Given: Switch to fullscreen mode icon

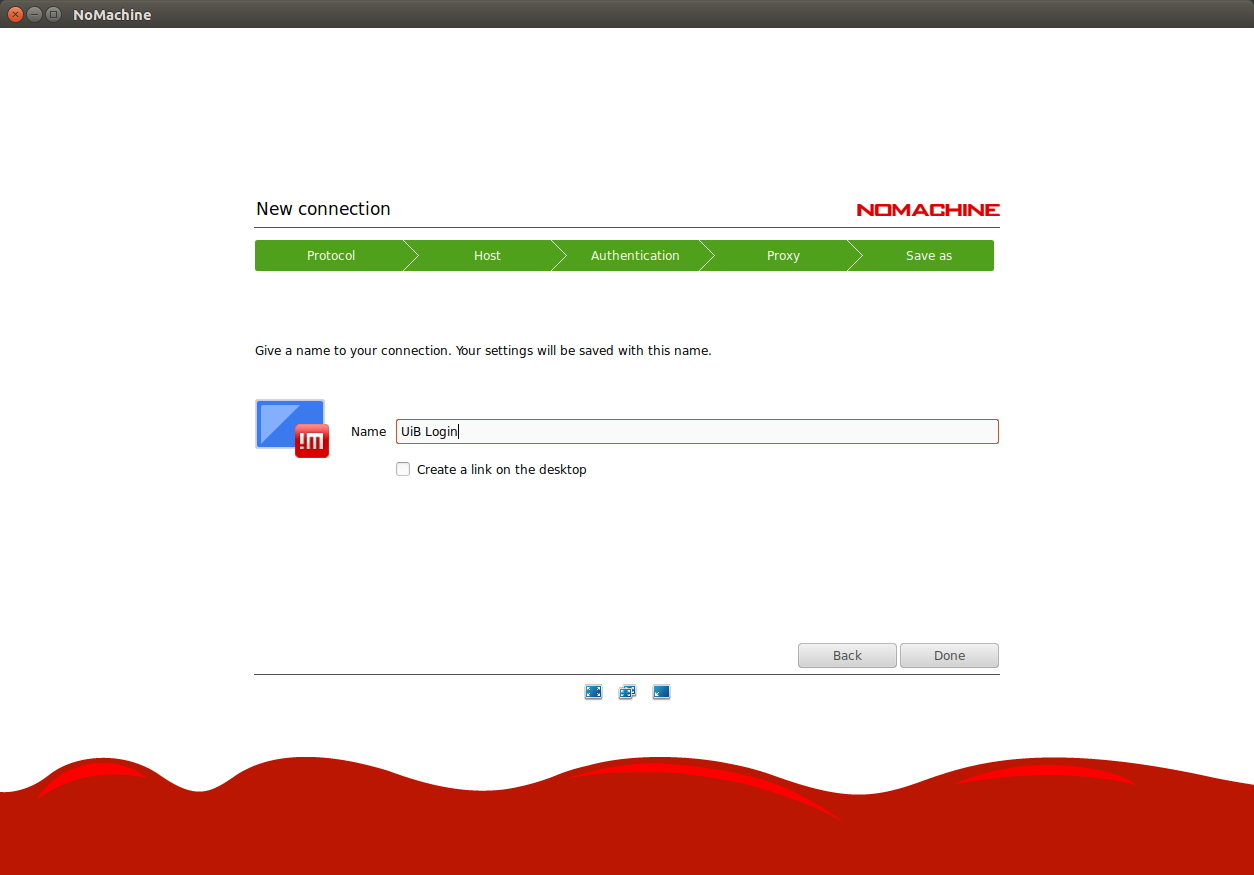Looking at the screenshot, I should coord(593,692).
